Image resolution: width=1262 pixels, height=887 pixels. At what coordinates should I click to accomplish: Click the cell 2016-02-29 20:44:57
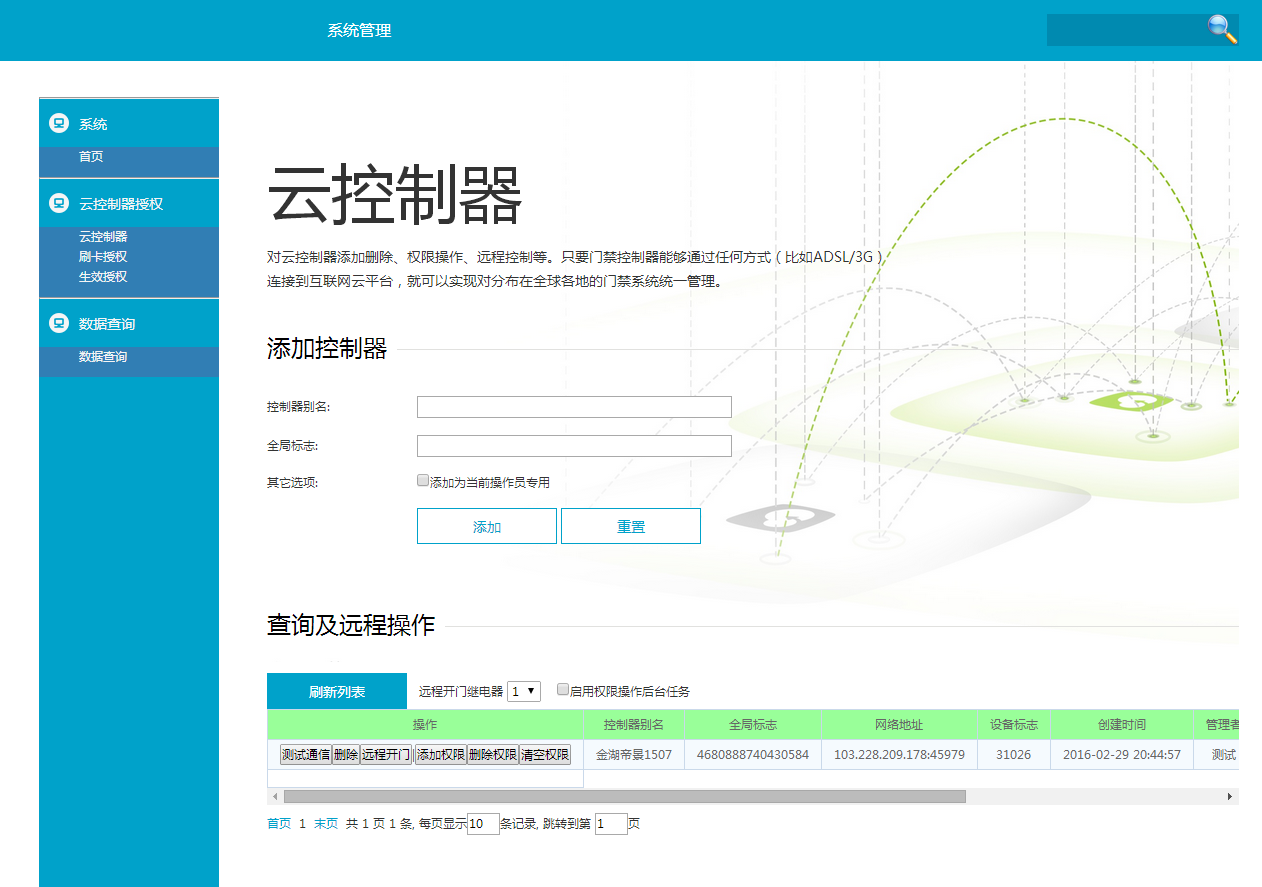[x=1122, y=755]
